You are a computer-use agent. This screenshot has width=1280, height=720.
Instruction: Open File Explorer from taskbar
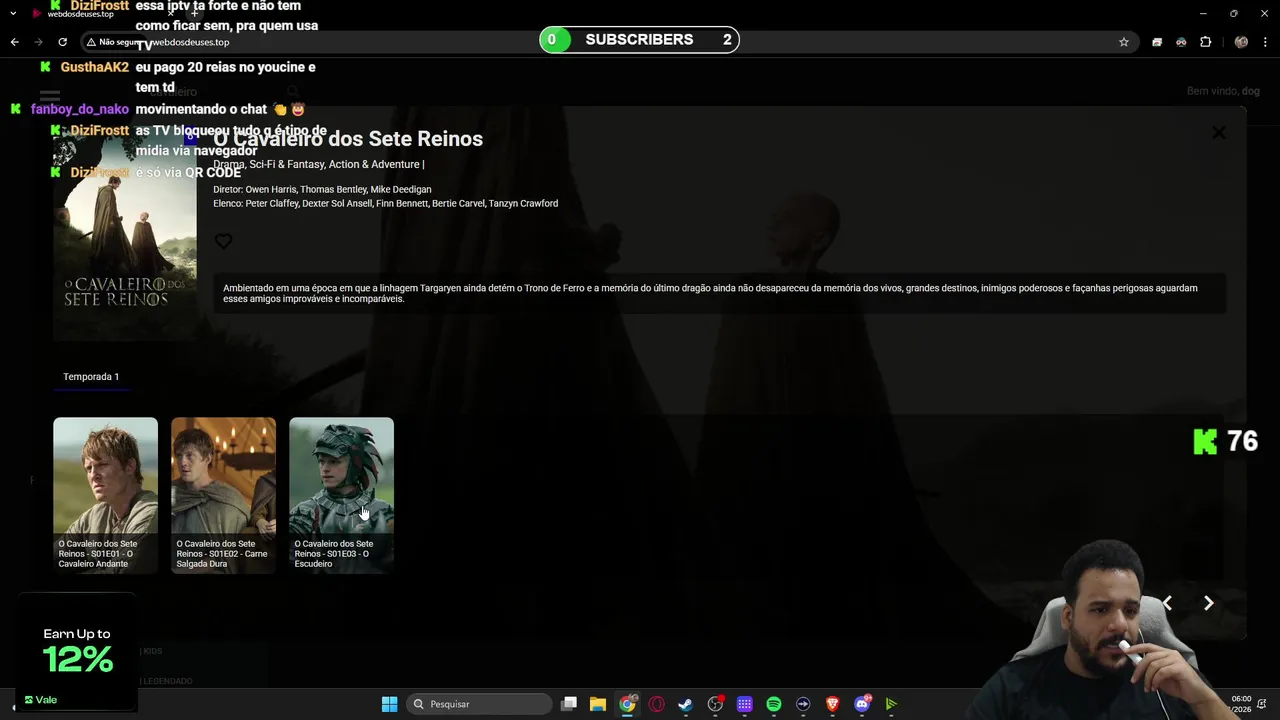pos(598,704)
